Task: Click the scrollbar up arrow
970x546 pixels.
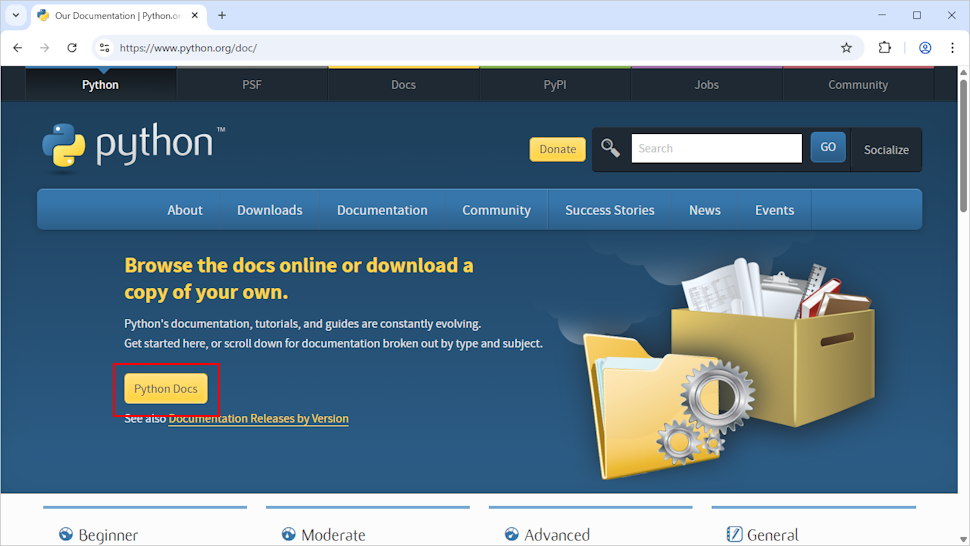Action: 963,72
